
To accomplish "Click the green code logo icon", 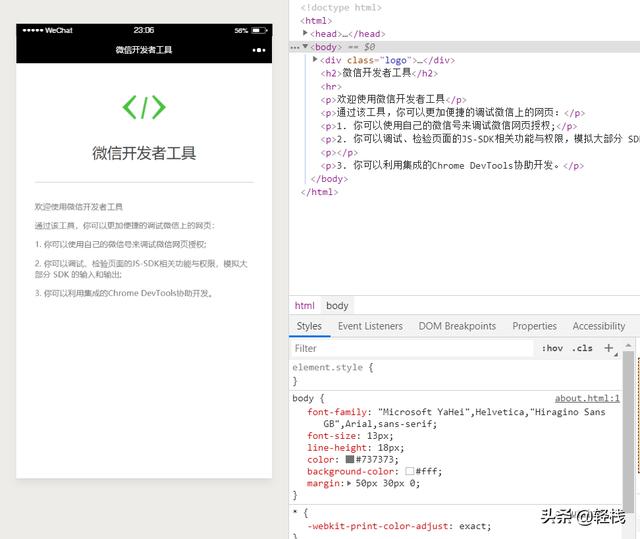I will coord(143,107).
